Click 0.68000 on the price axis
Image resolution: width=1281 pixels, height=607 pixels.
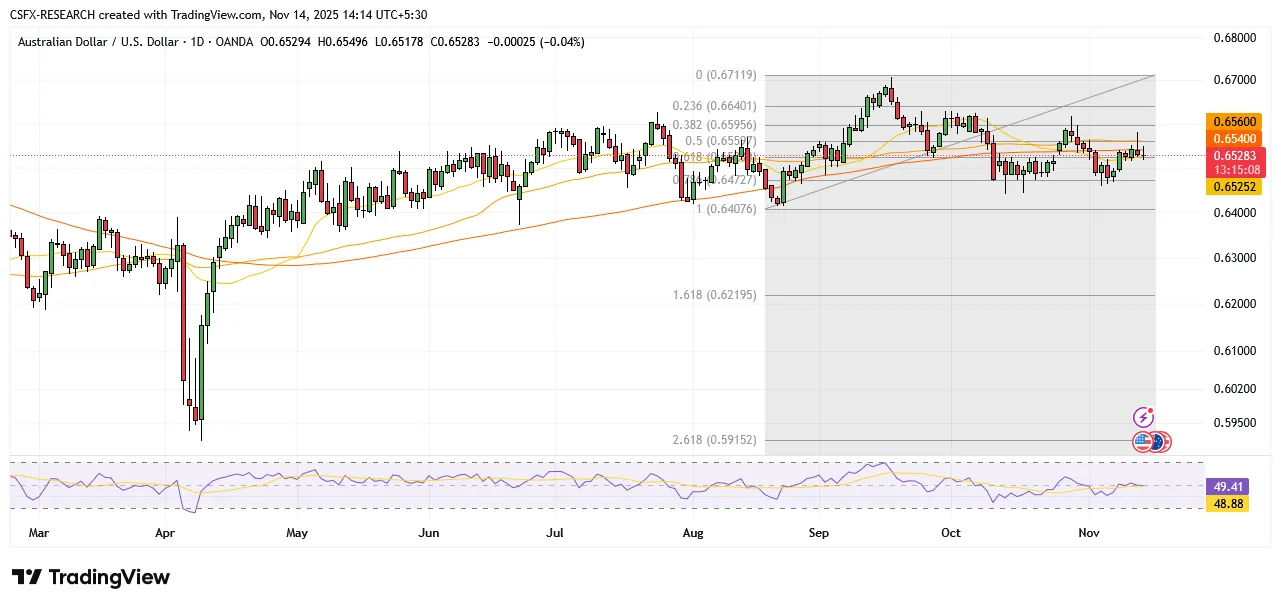1231,38
